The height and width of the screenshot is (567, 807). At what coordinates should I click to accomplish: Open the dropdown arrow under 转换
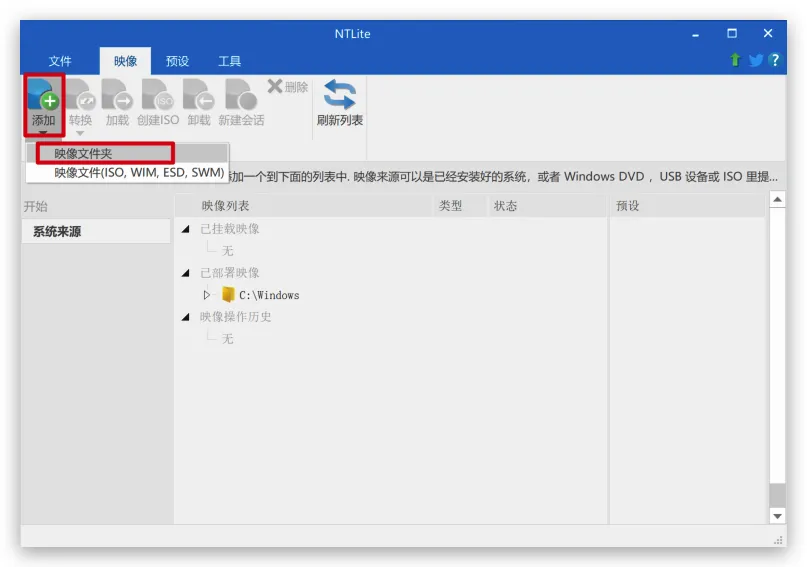pyautogui.click(x=80, y=133)
